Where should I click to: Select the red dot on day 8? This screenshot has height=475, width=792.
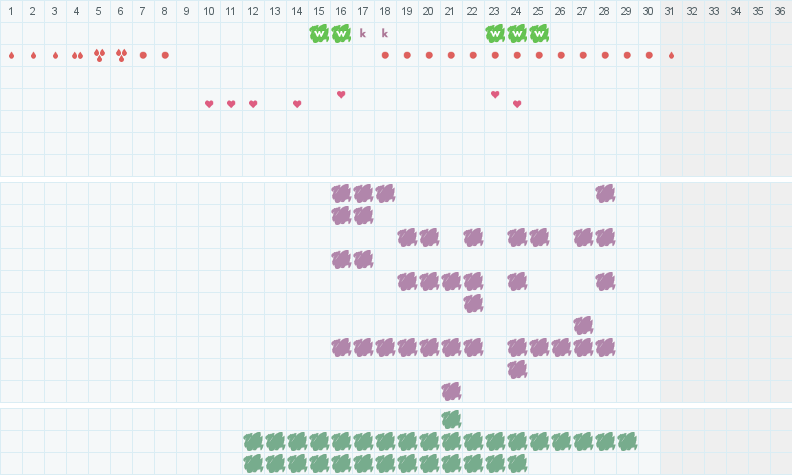tap(165, 55)
